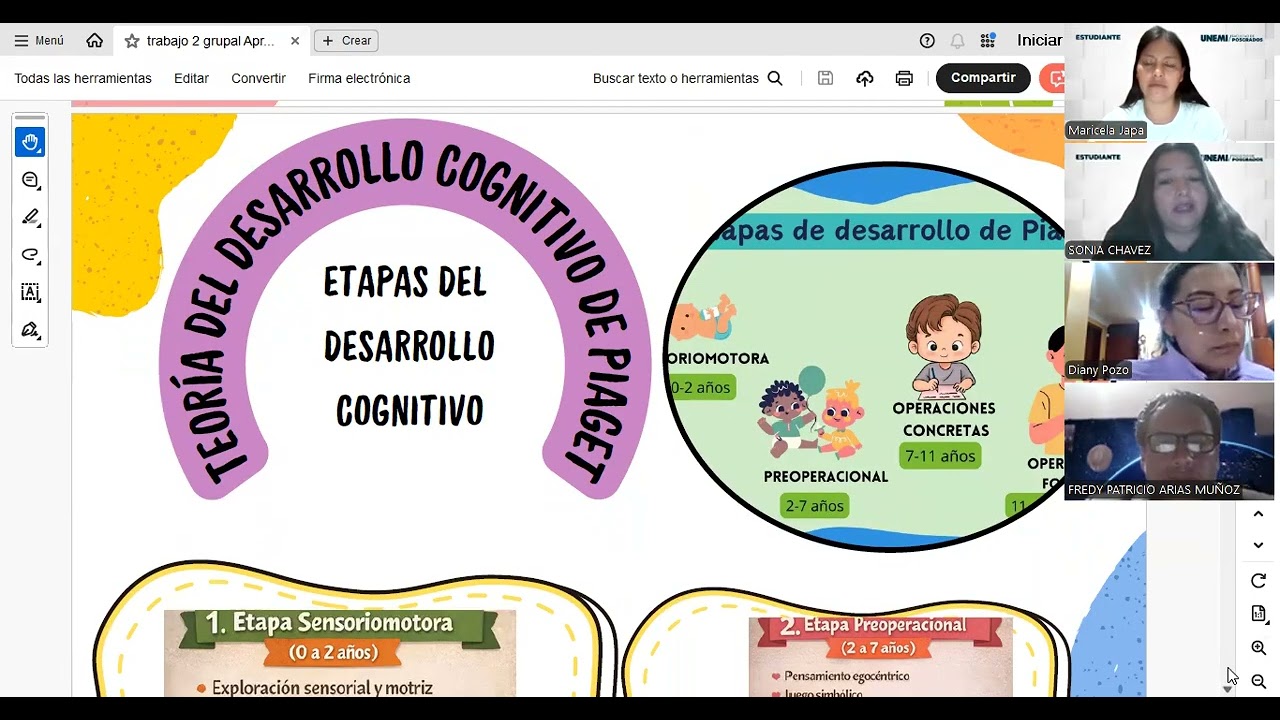Go to next page with down chevron
Screen dimensions: 1280x720
(1259, 546)
